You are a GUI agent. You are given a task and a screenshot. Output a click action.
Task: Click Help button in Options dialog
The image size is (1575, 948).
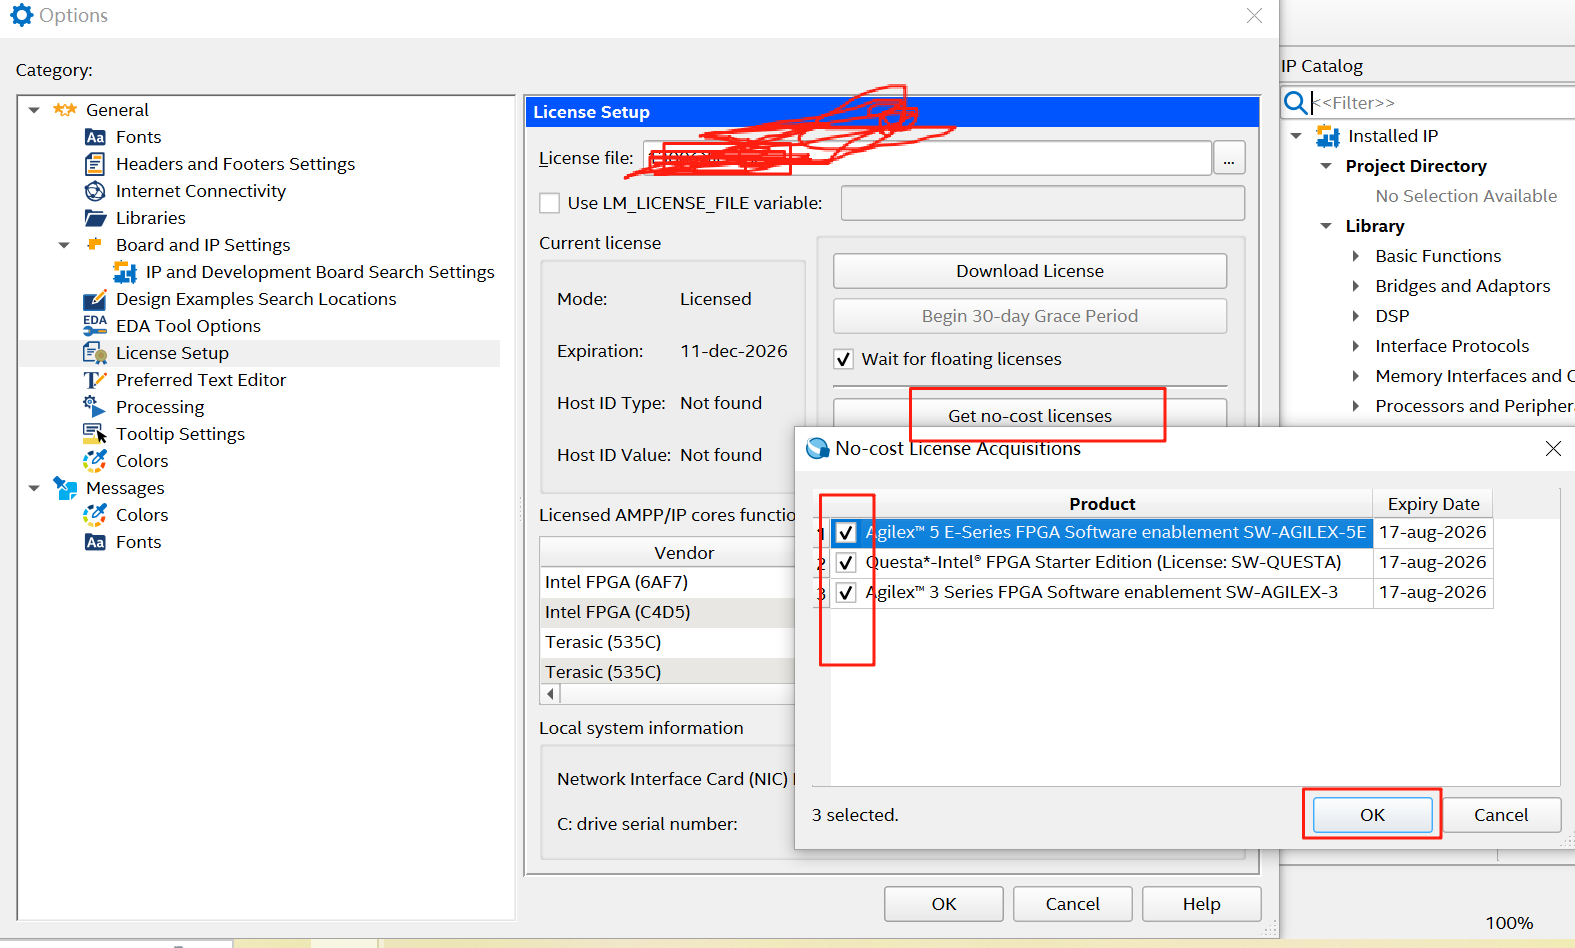click(x=1201, y=904)
